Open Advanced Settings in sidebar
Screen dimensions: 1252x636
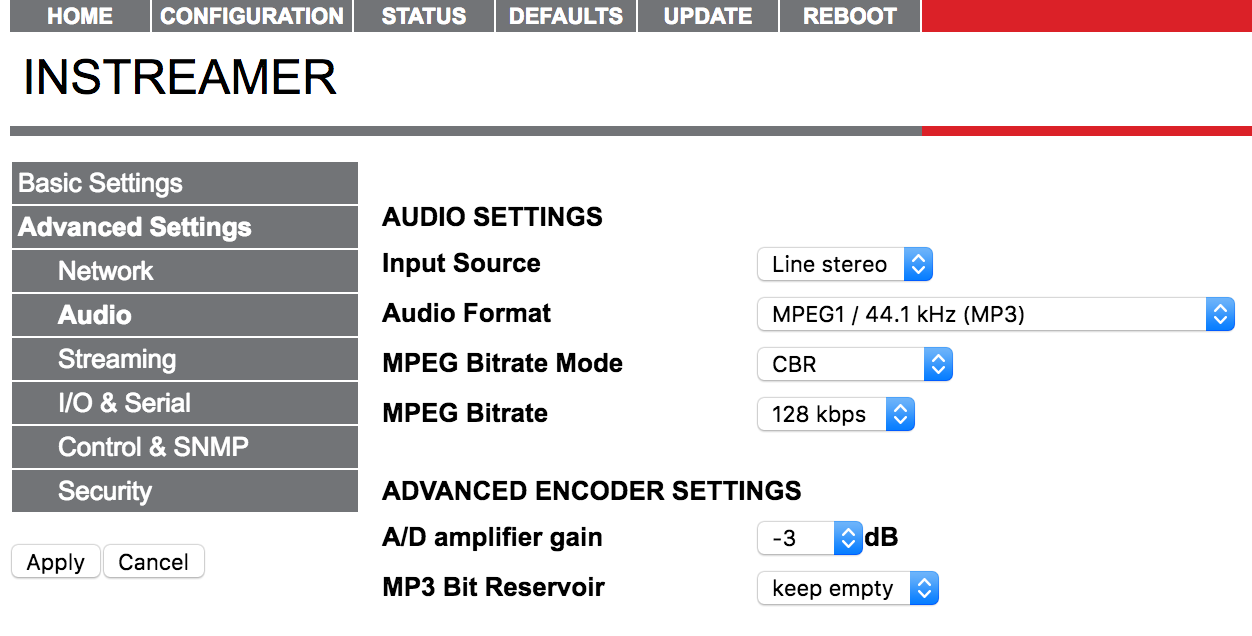click(185, 227)
